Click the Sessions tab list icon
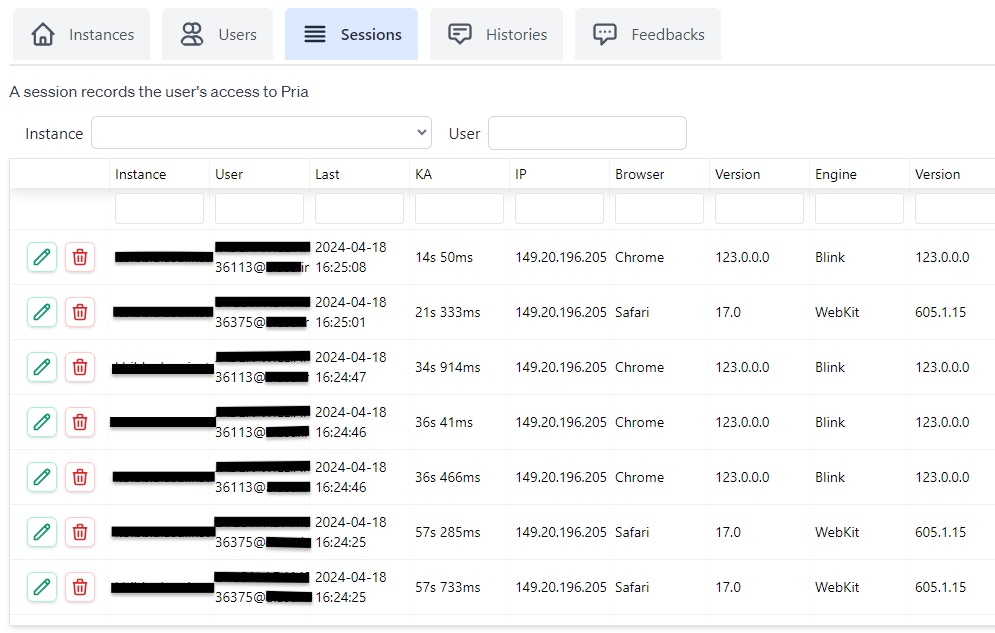The width and height of the screenshot is (995, 633). (313, 33)
